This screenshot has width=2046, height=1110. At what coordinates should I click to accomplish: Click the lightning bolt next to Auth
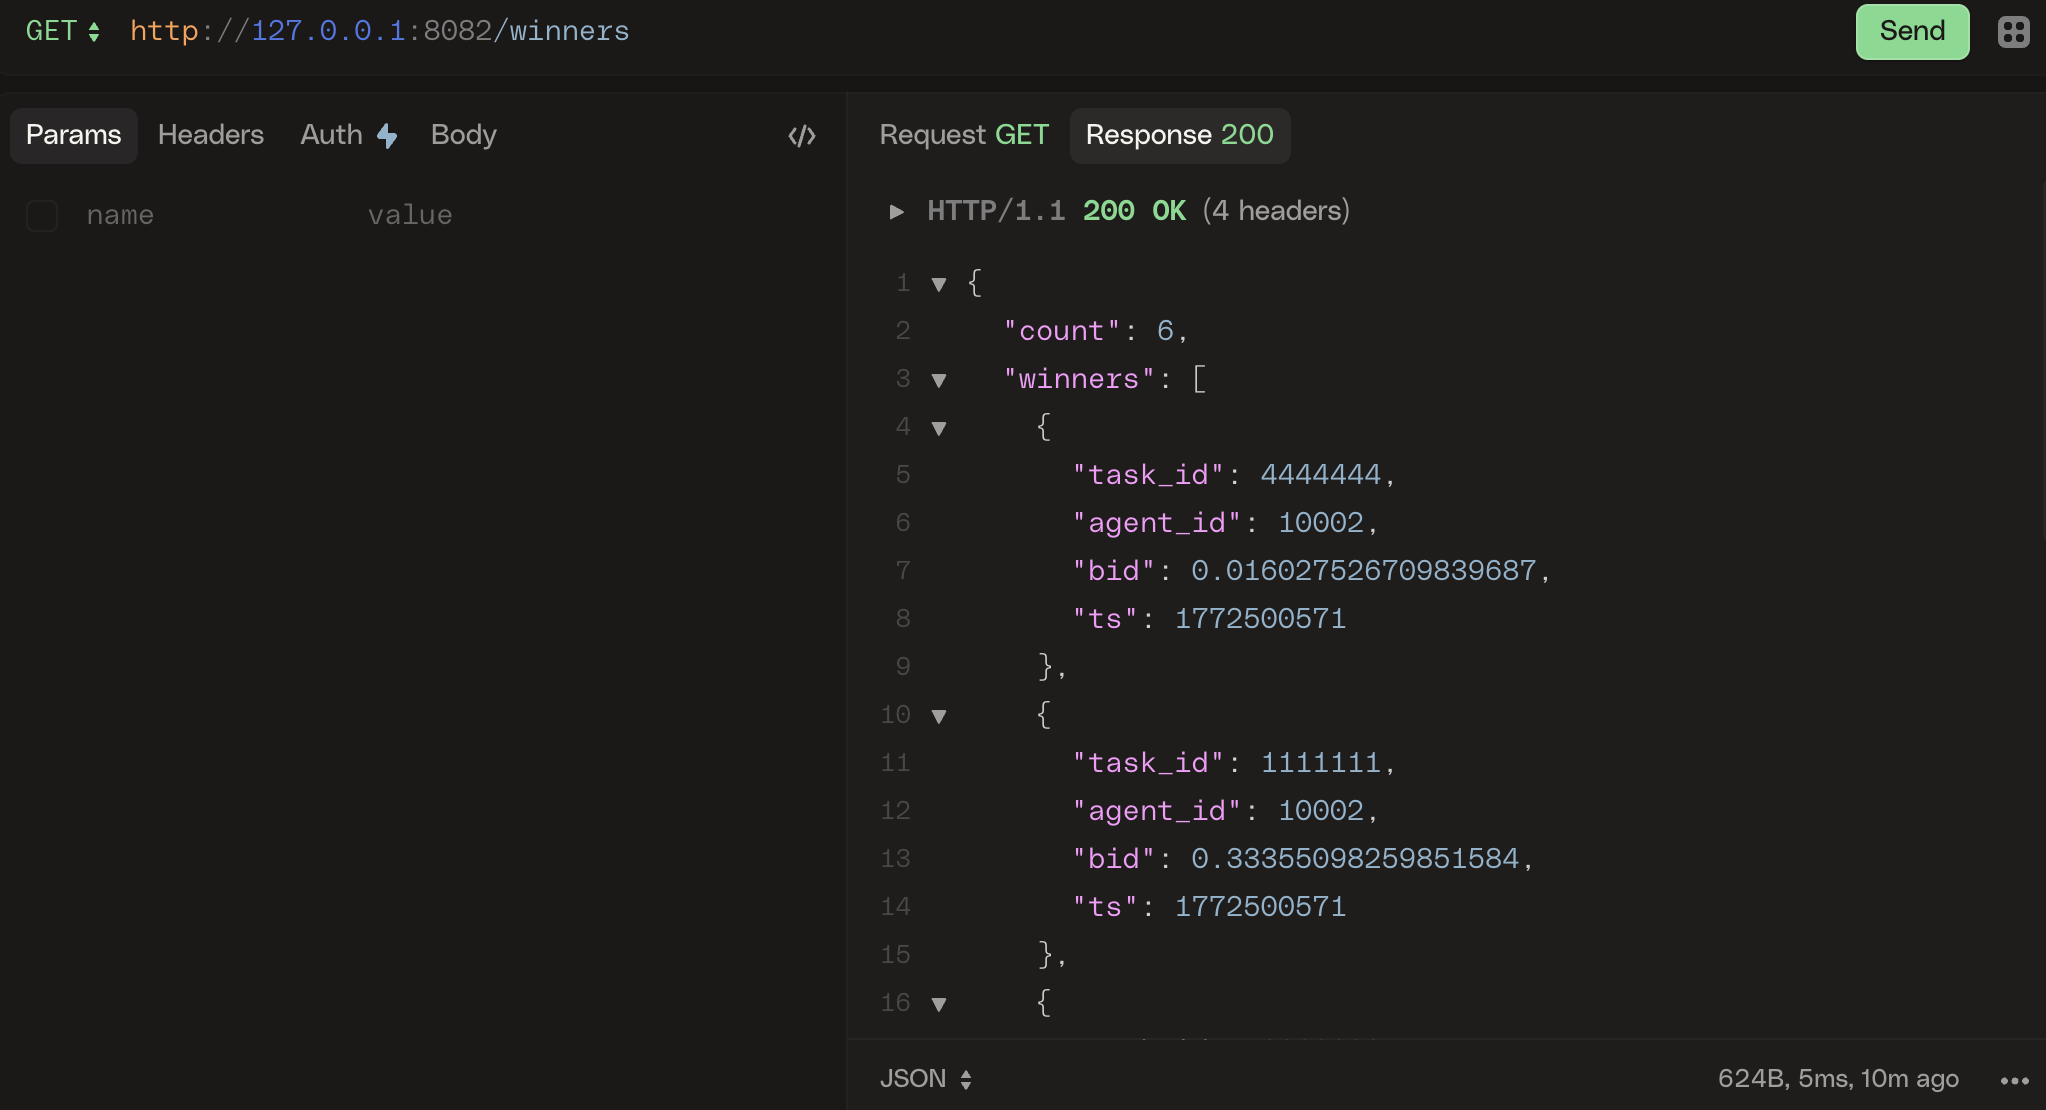387,136
